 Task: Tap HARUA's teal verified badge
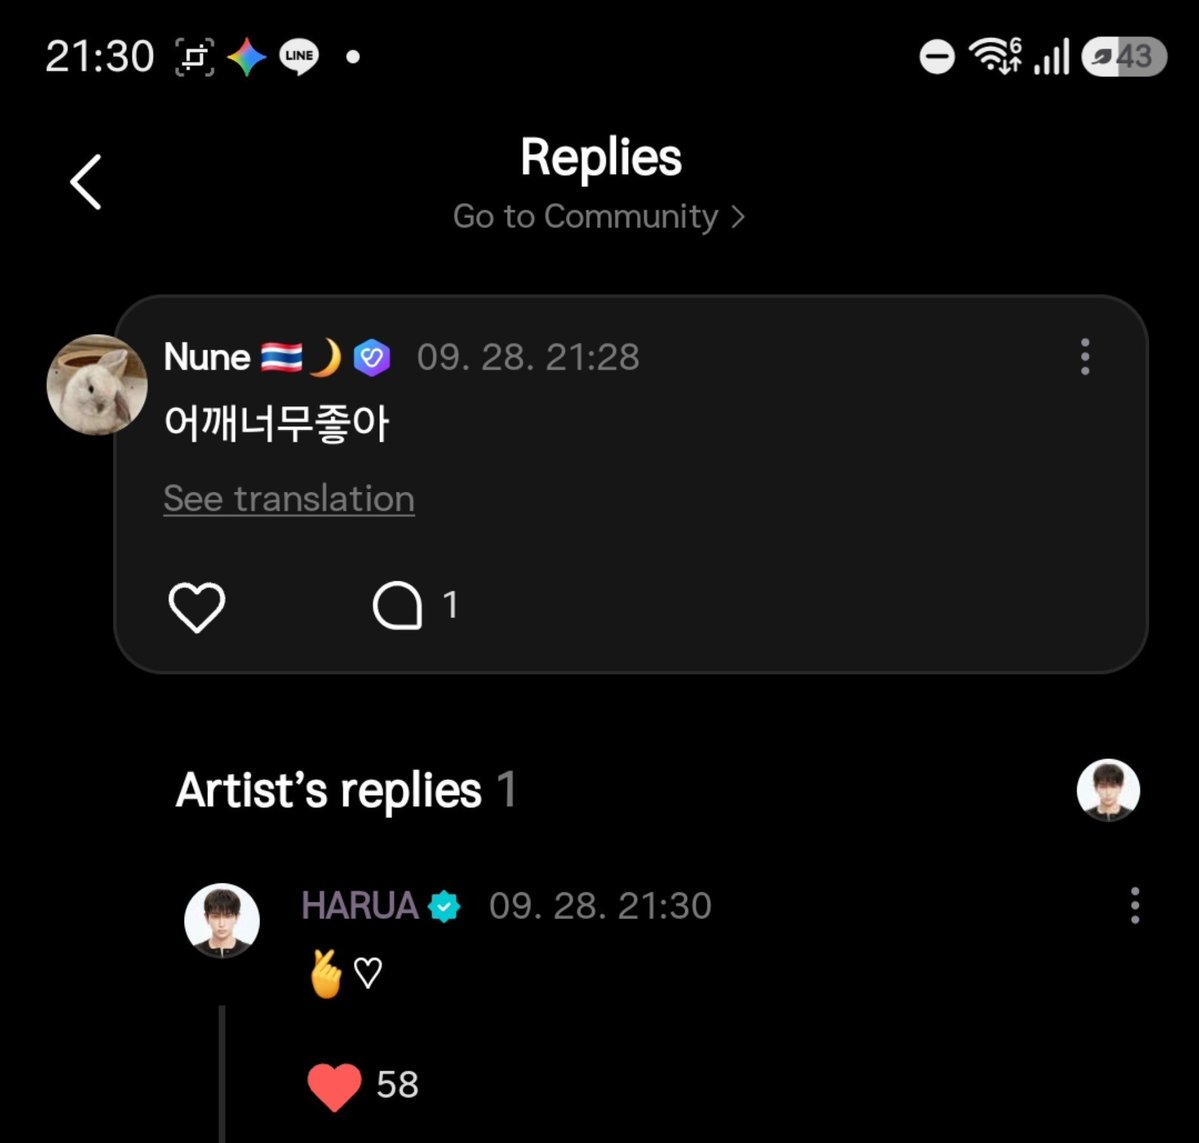click(444, 907)
